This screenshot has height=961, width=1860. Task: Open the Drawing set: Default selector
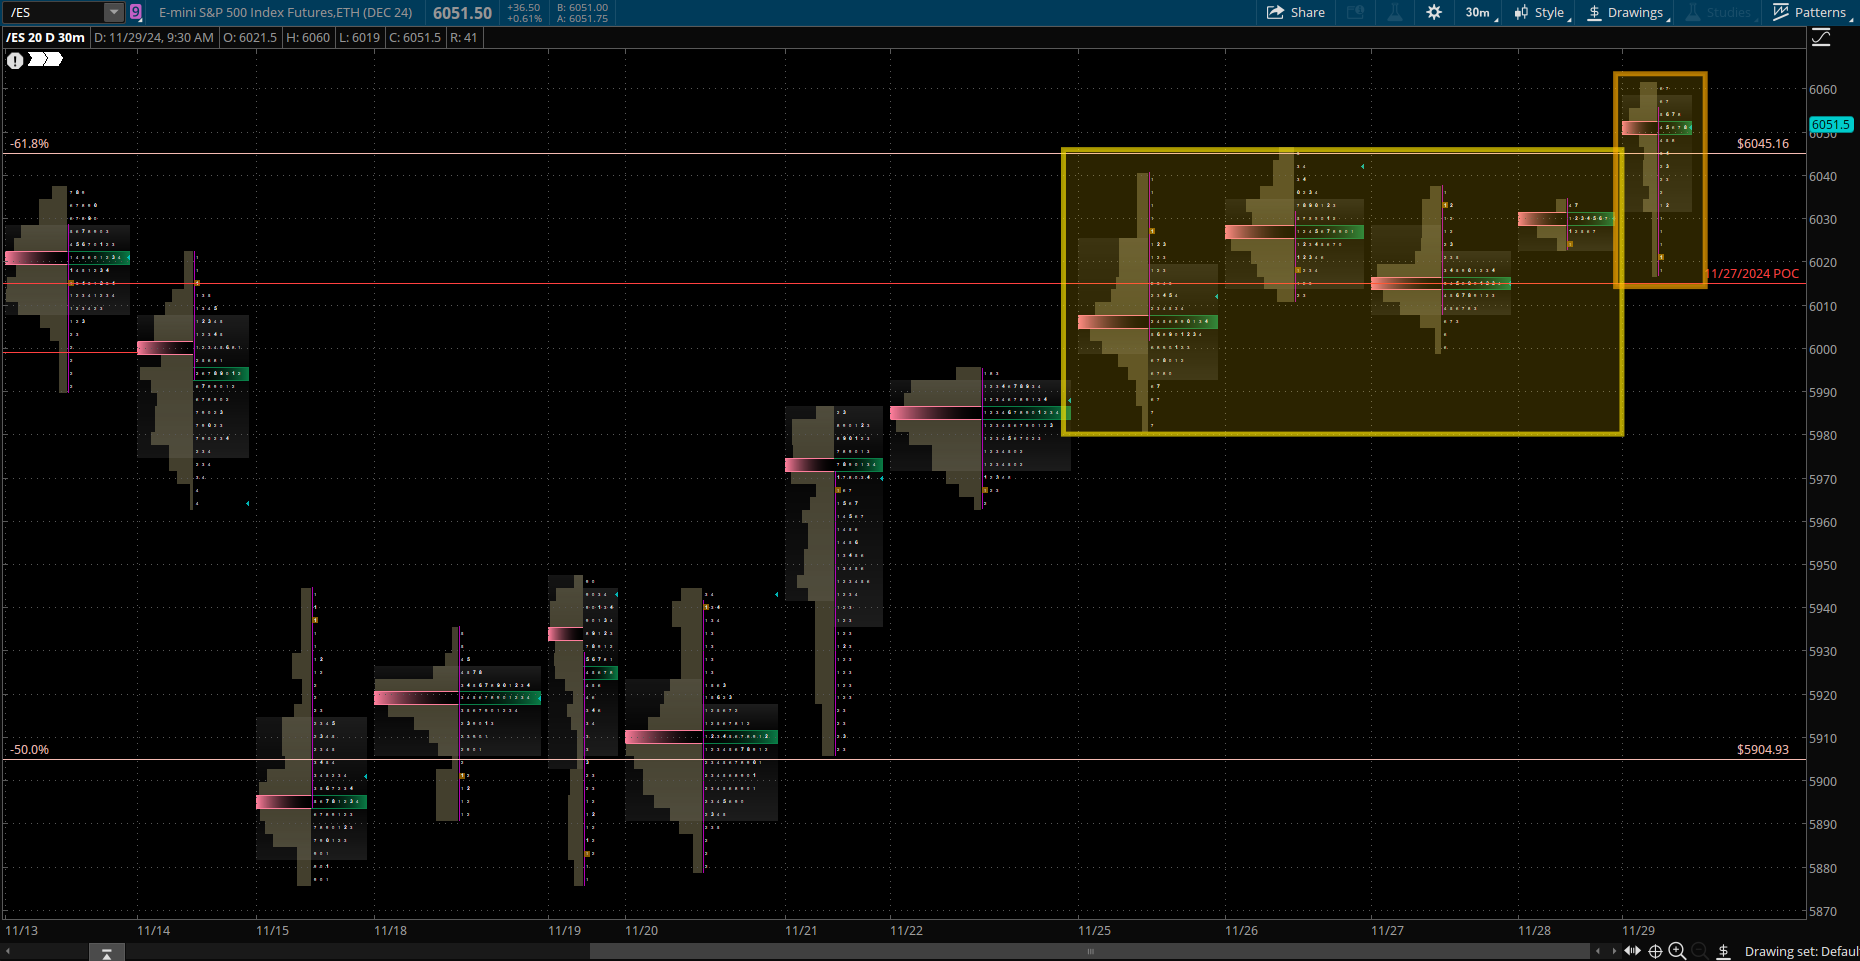[1801, 951]
